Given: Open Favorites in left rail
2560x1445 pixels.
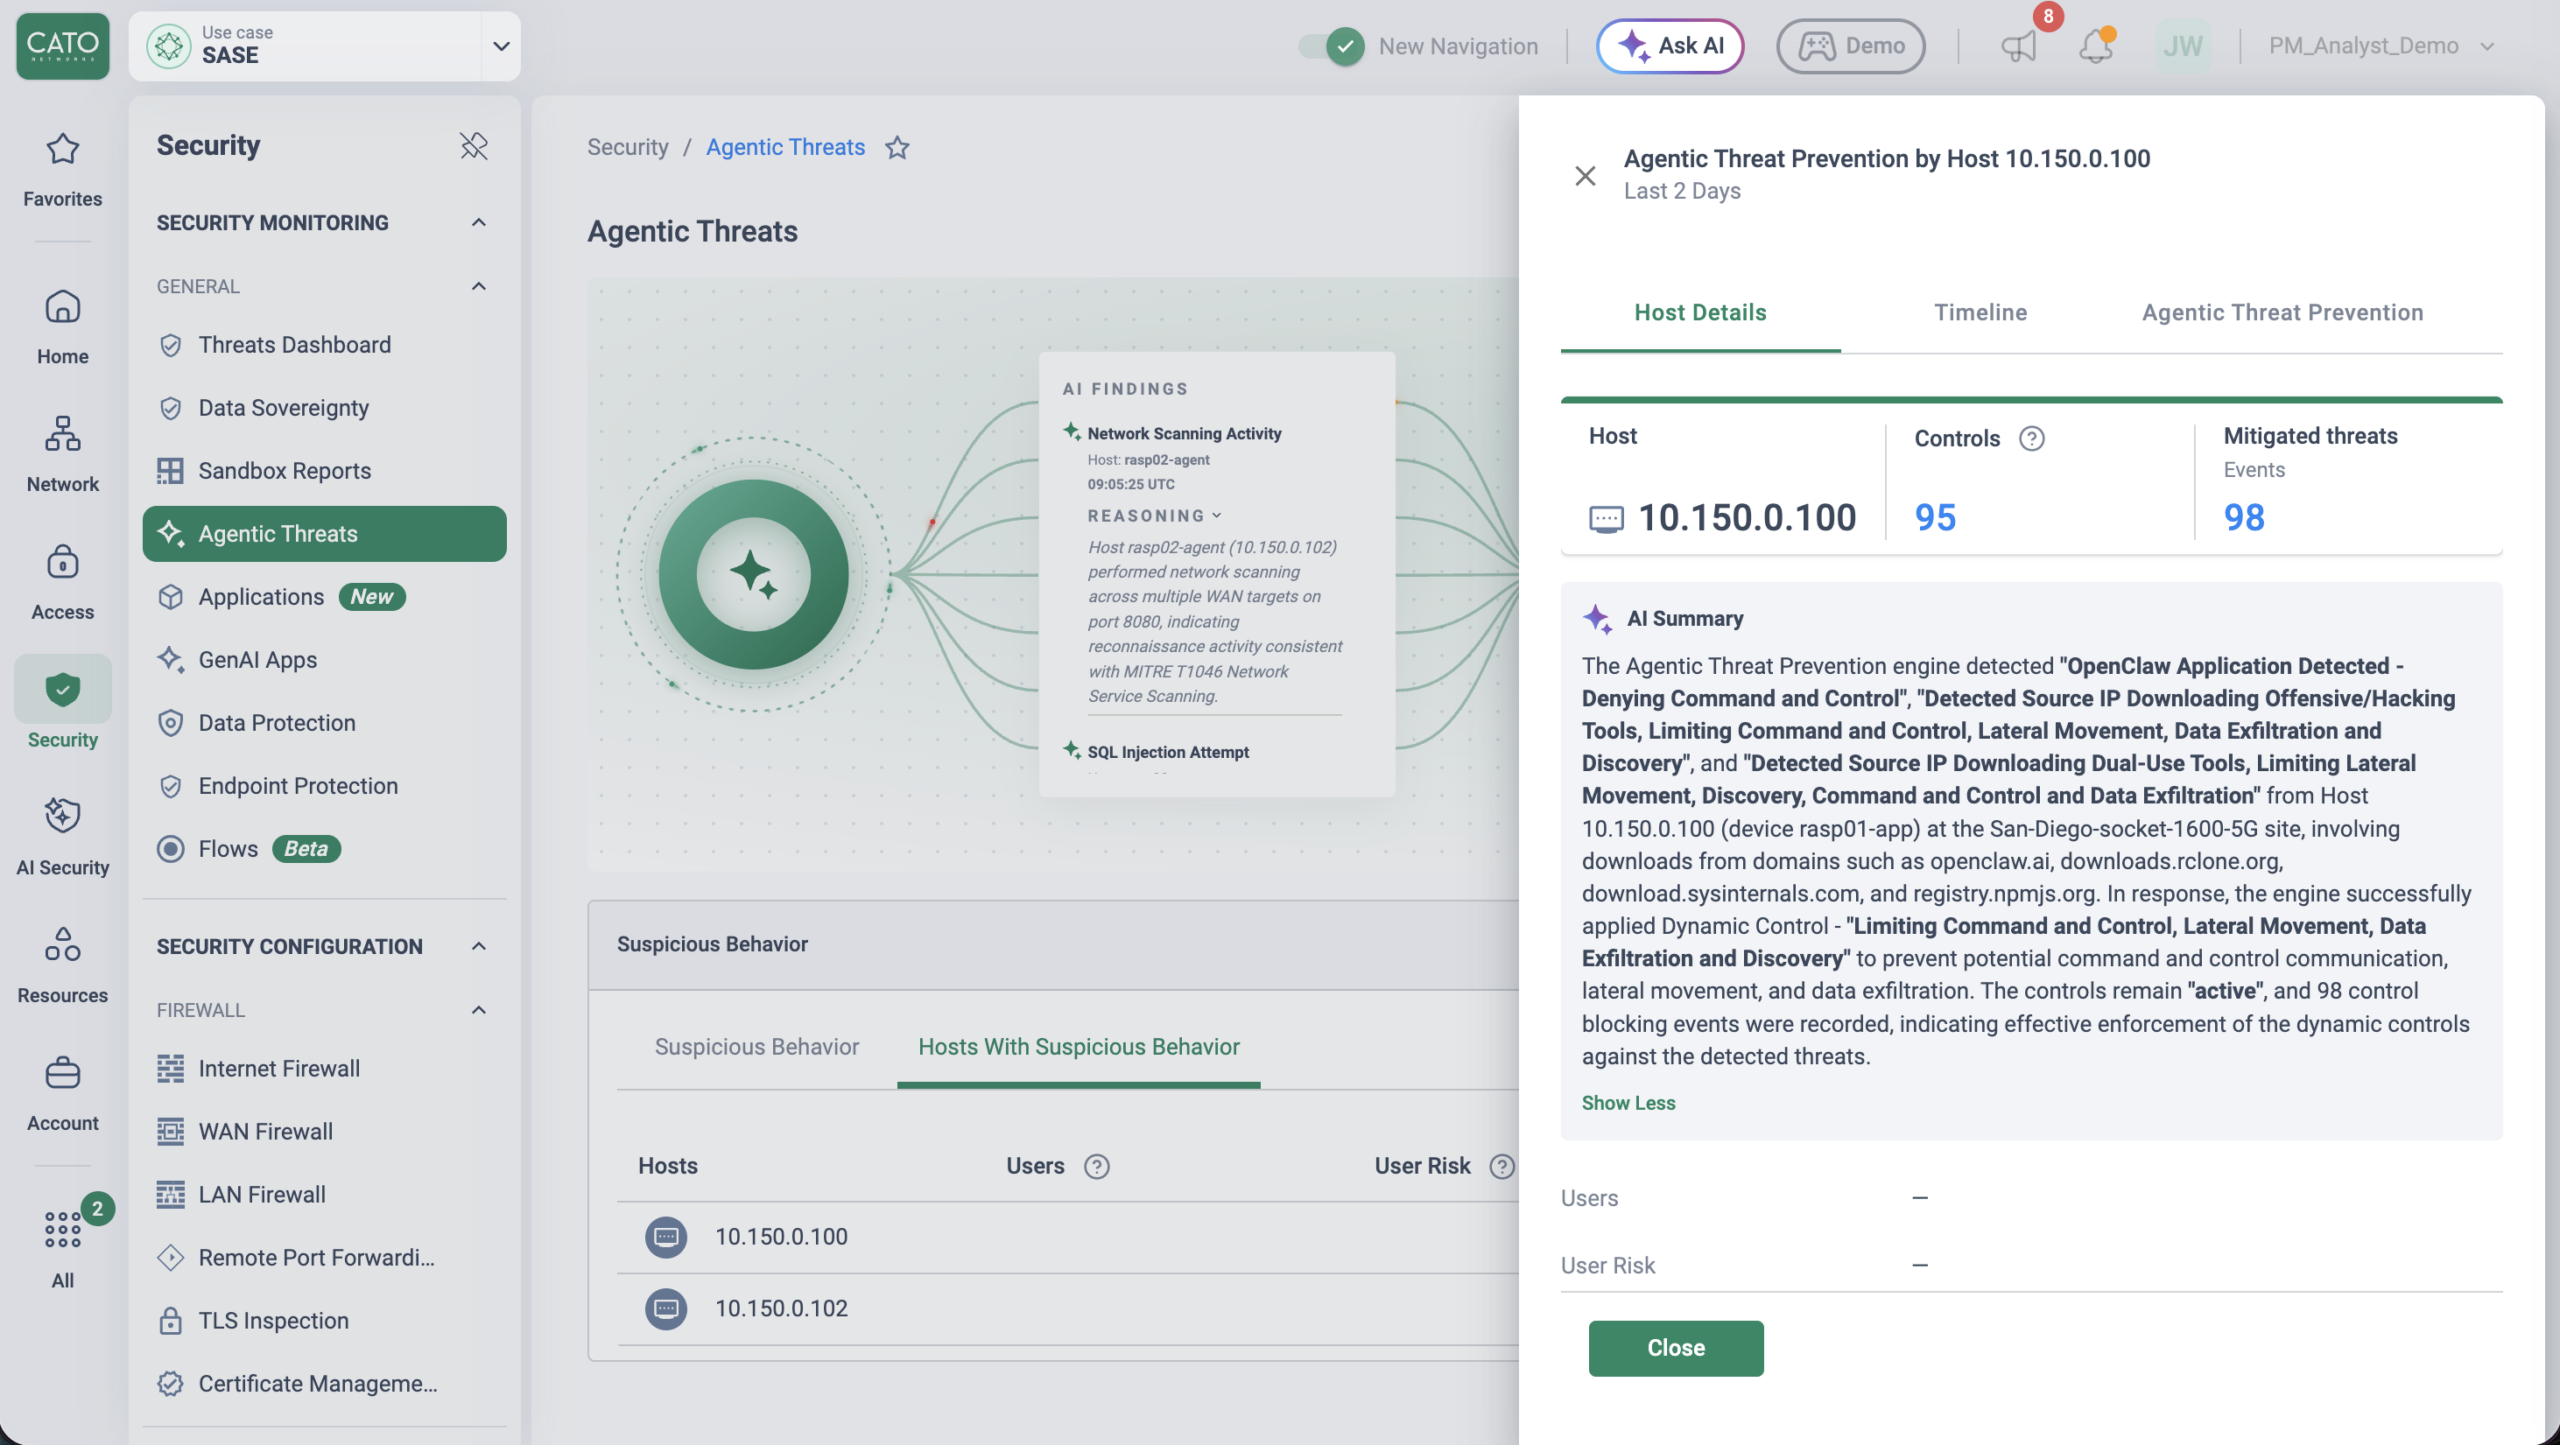Looking at the screenshot, I should tap(62, 169).
